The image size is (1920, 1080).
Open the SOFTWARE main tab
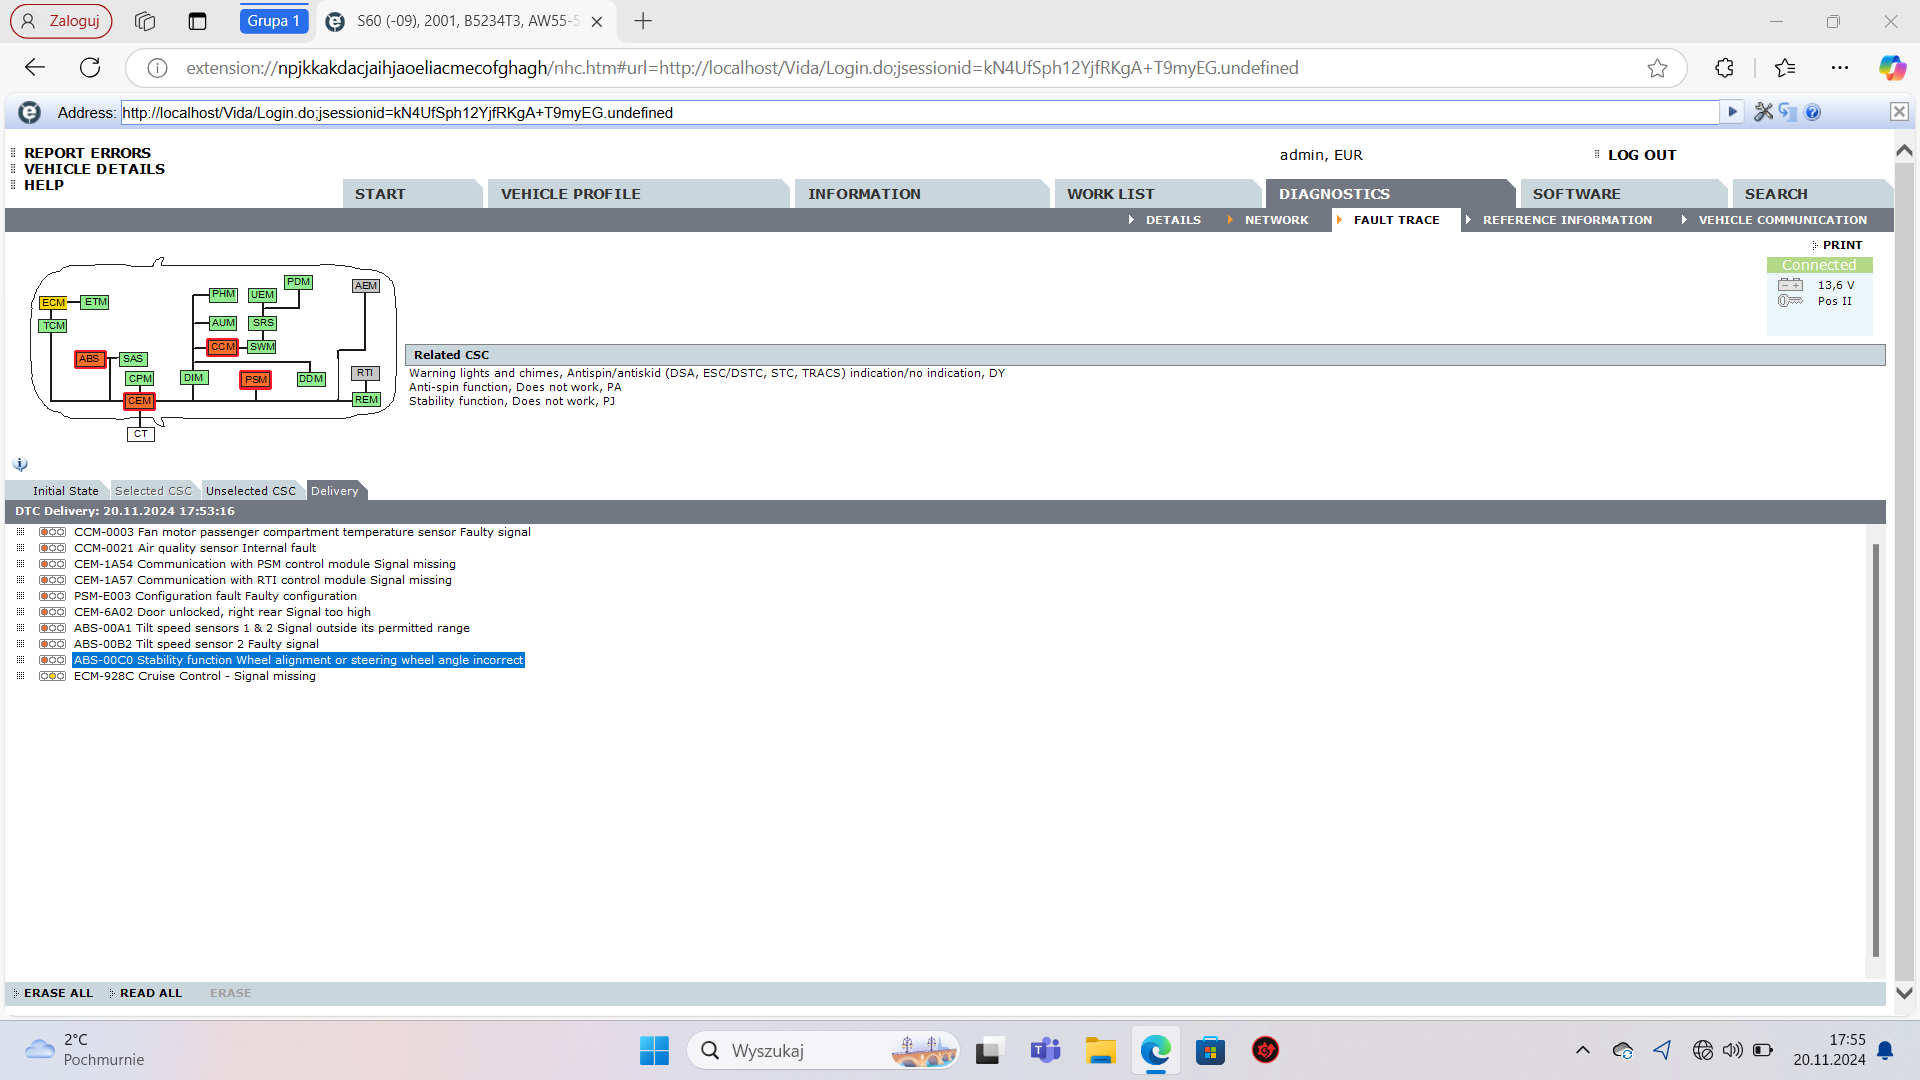tap(1576, 194)
